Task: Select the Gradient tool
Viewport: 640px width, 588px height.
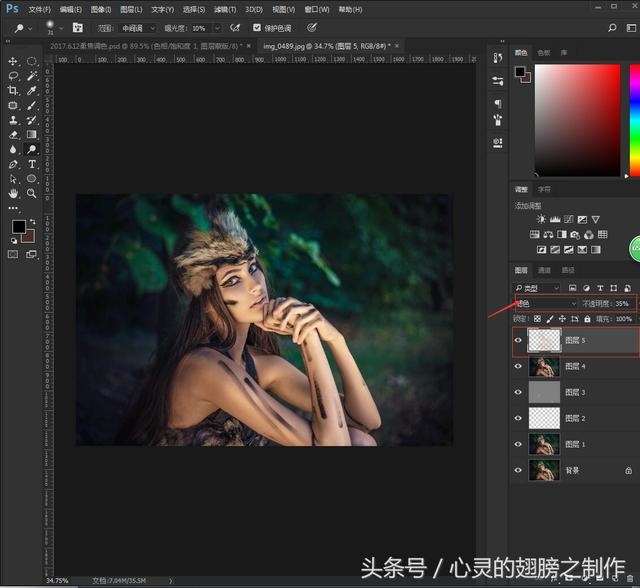Action: [32, 134]
